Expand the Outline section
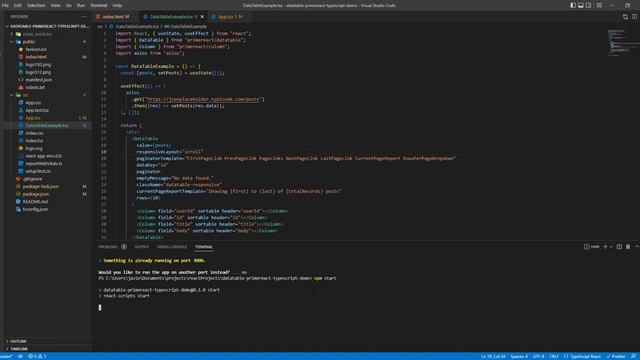 18,341
